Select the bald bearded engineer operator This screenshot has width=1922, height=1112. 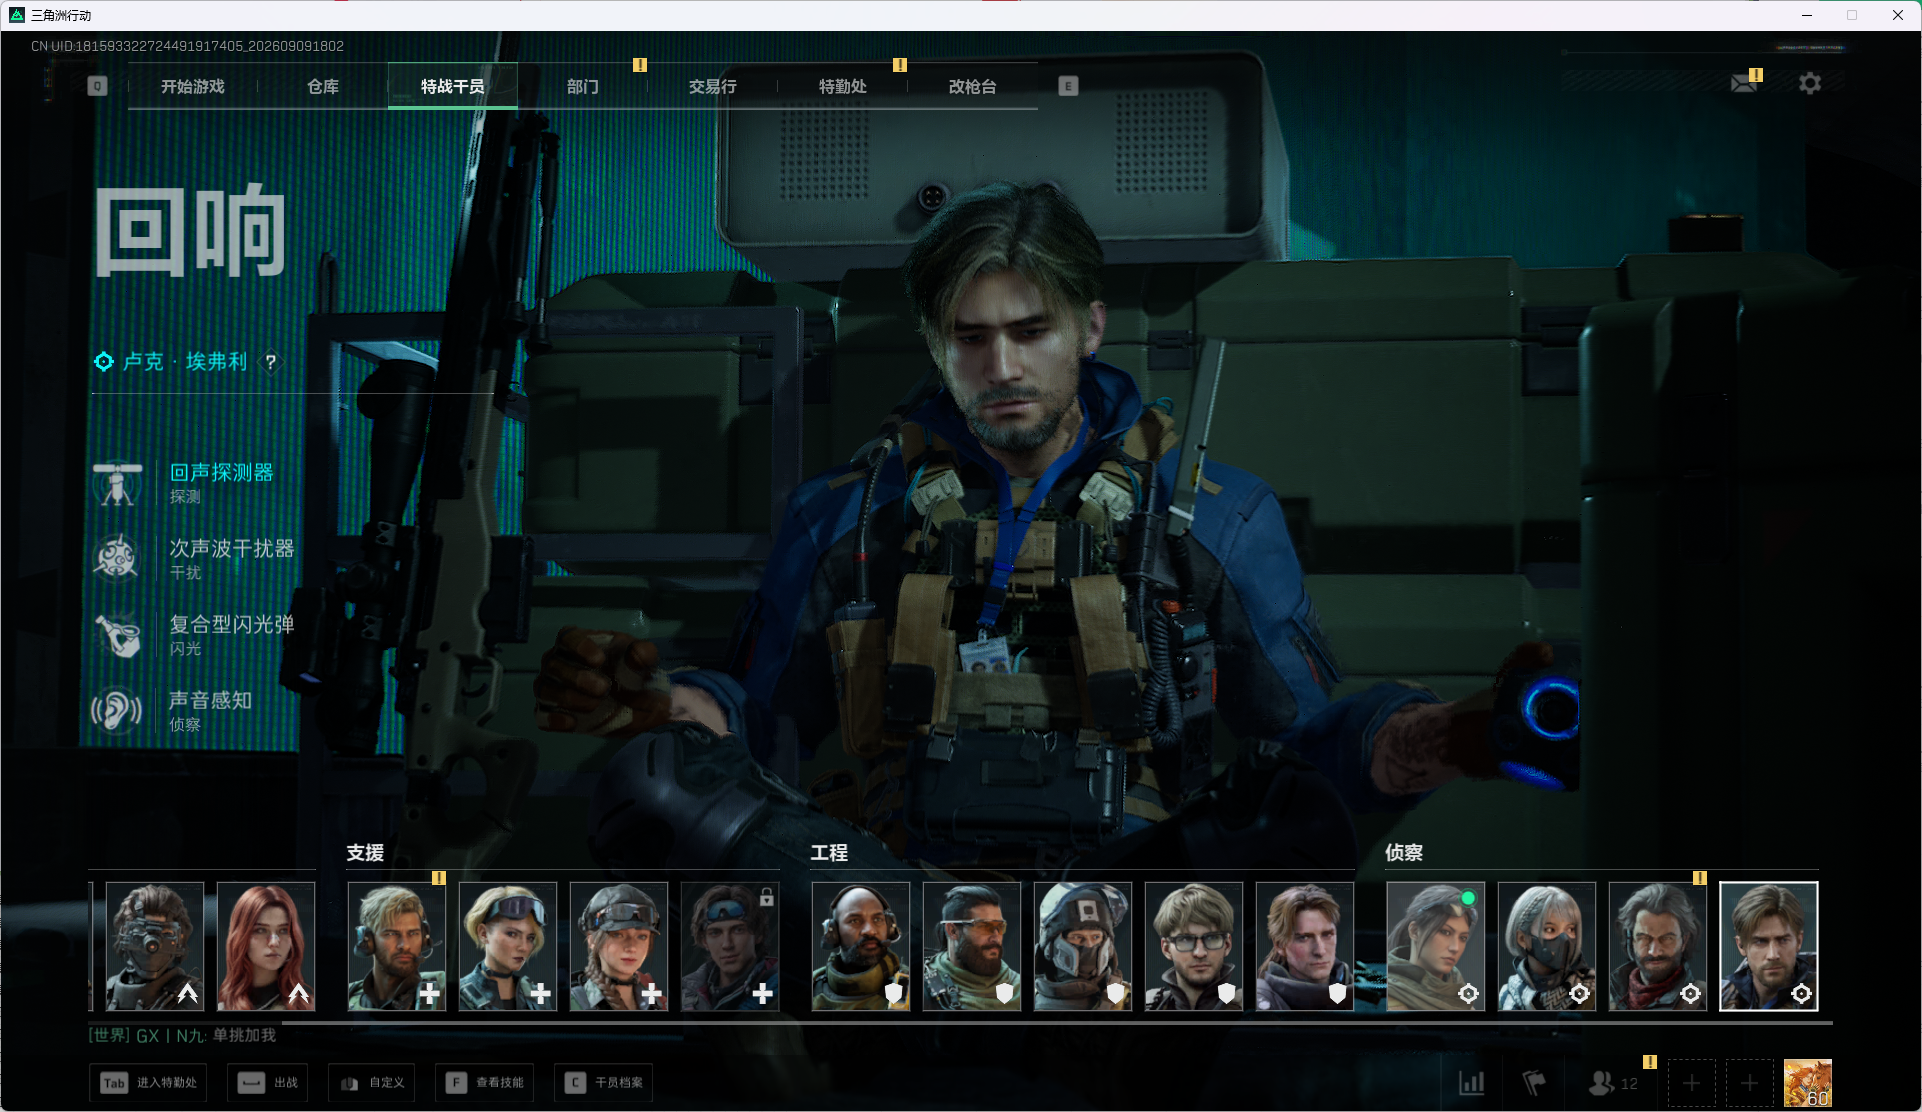coord(861,946)
